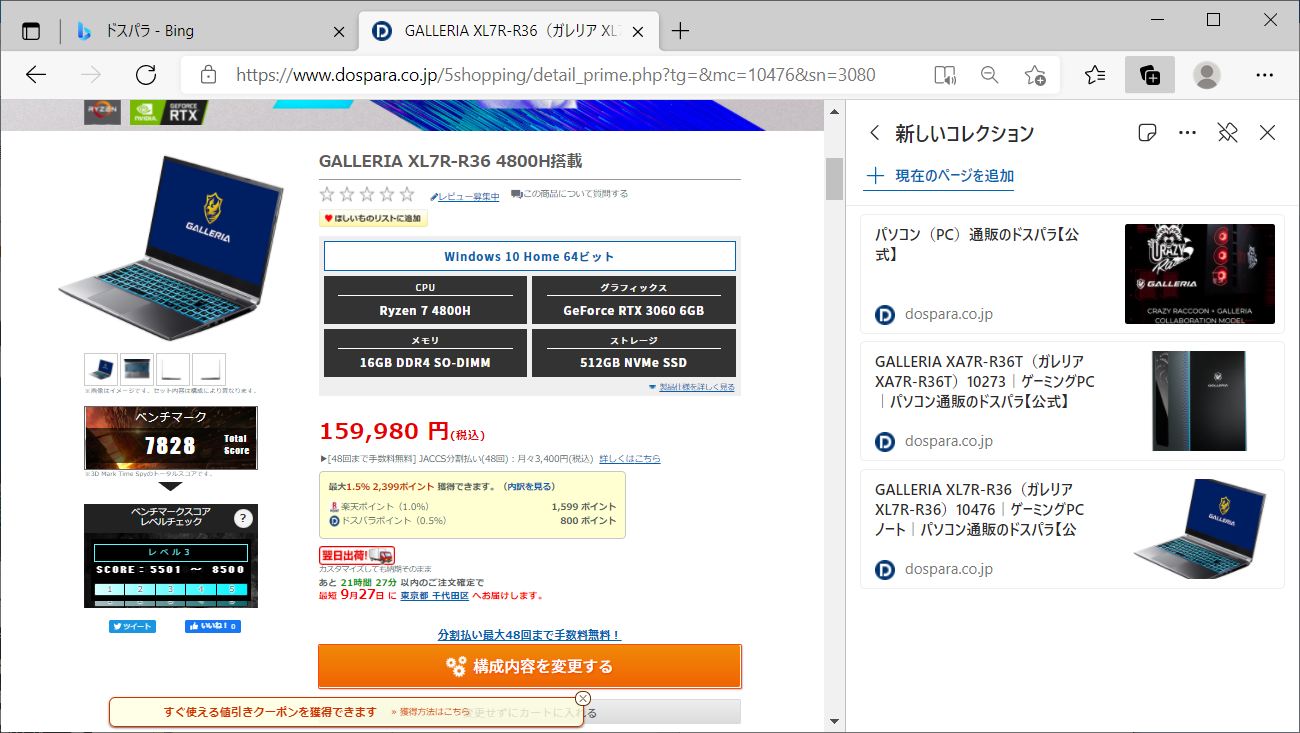Select the first laptop thumbnail image
The width and height of the screenshot is (1300, 733).
101,369
